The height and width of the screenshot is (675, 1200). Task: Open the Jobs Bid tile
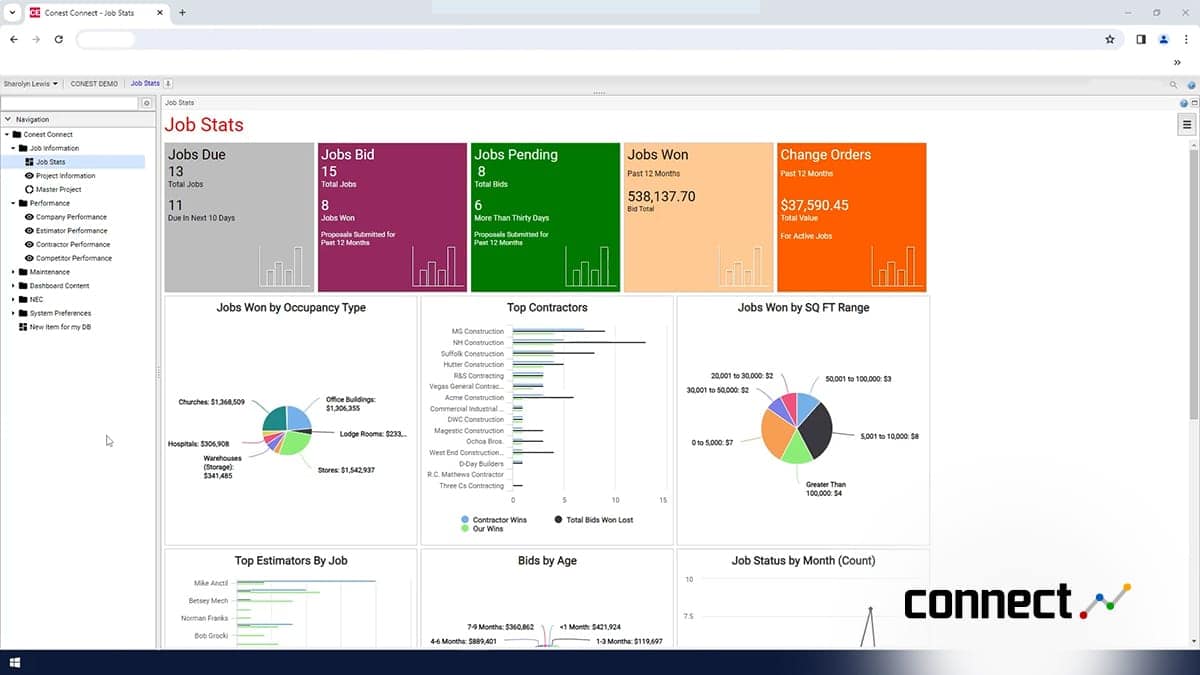click(x=392, y=217)
